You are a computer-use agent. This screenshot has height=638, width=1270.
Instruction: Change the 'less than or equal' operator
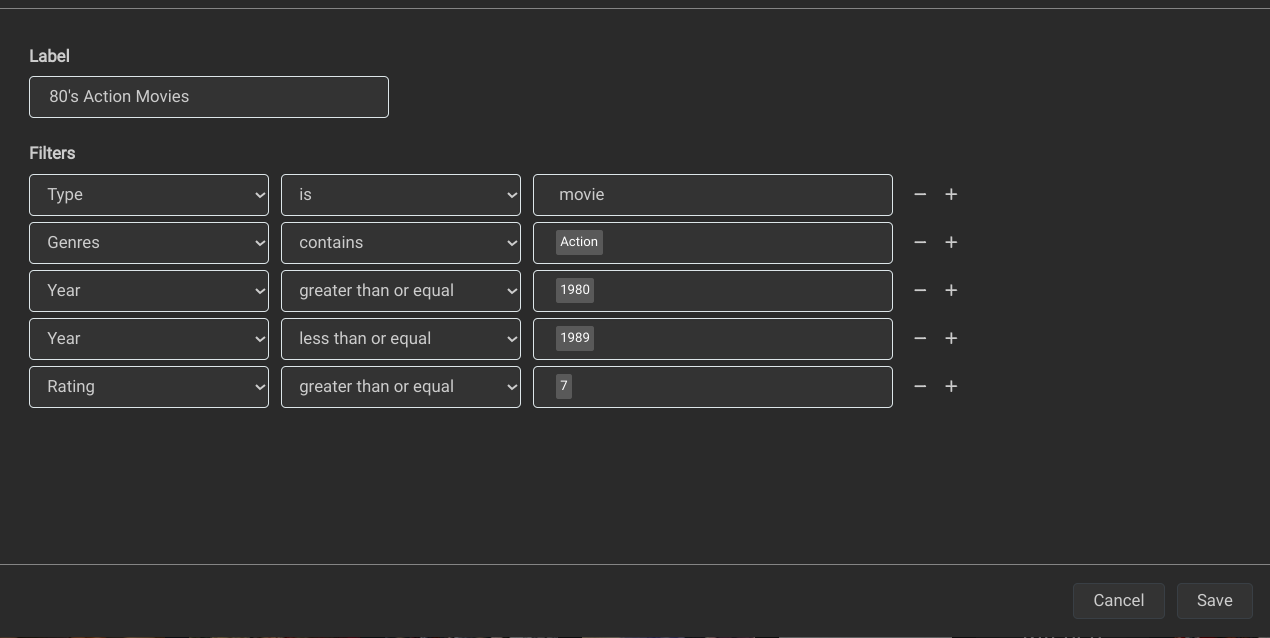pyautogui.click(x=400, y=339)
